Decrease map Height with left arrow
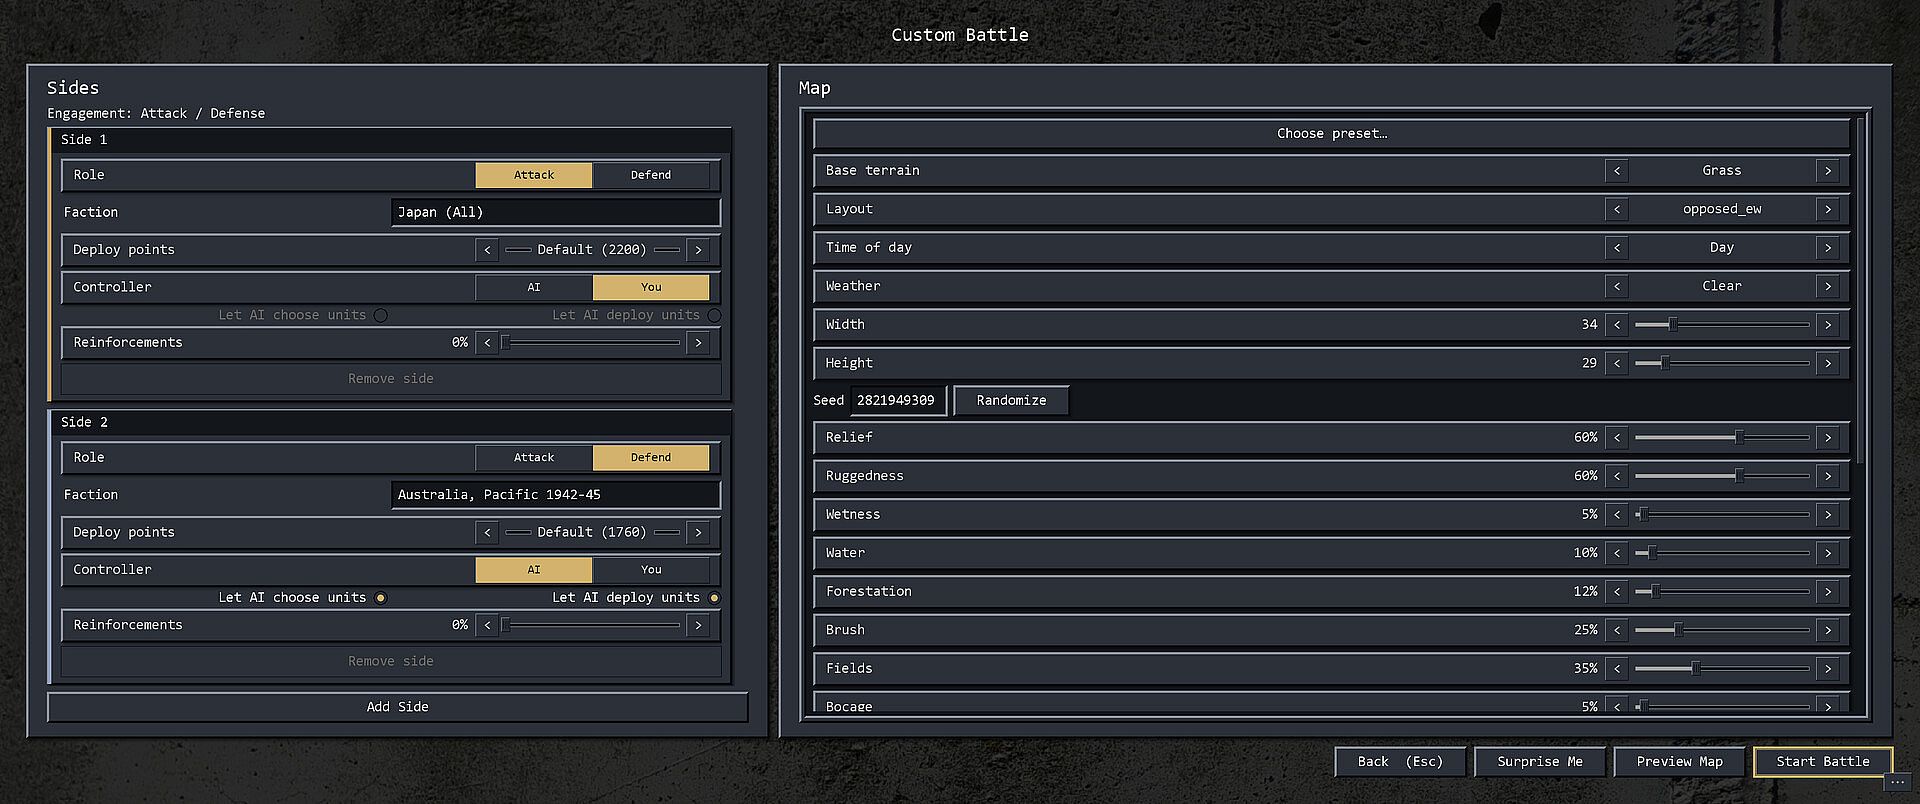 tap(1617, 363)
